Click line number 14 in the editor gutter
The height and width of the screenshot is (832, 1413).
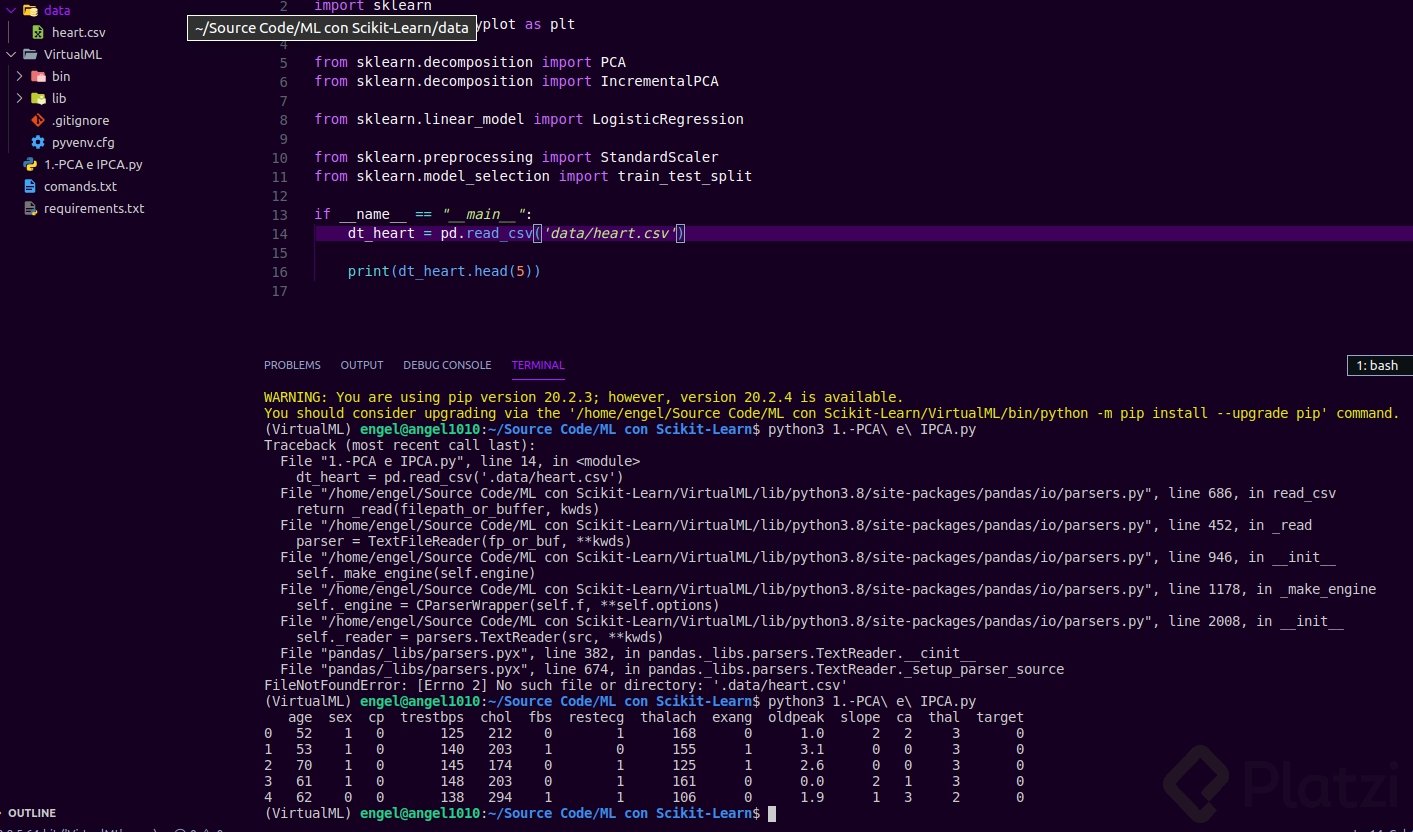(x=279, y=234)
